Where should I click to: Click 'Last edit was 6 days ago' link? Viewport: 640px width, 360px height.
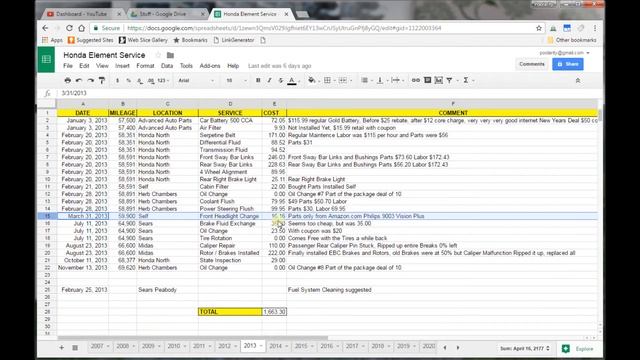point(280,66)
